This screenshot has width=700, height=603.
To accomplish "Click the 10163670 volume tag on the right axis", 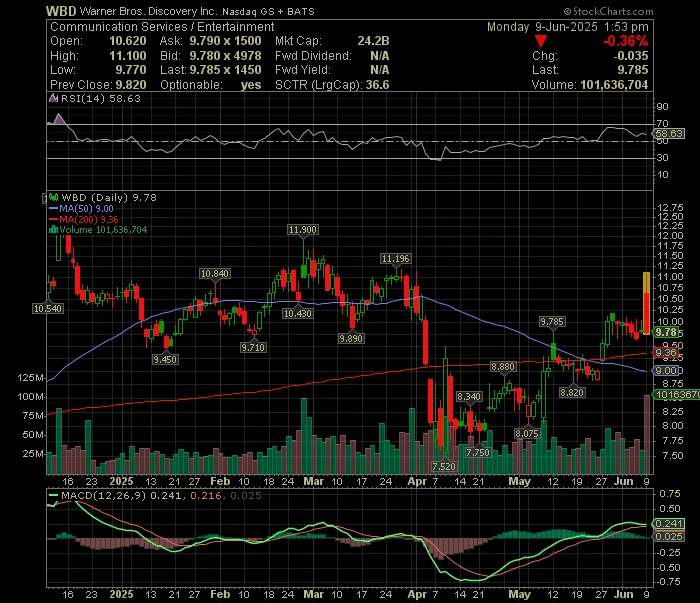I will (x=677, y=395).
